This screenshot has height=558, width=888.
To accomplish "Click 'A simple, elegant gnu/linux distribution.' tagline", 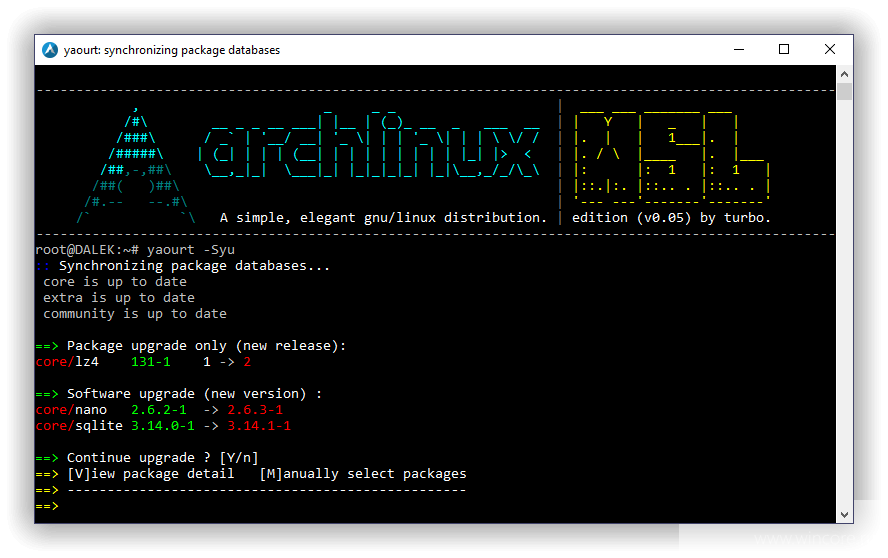I will [x=383, y=218].
